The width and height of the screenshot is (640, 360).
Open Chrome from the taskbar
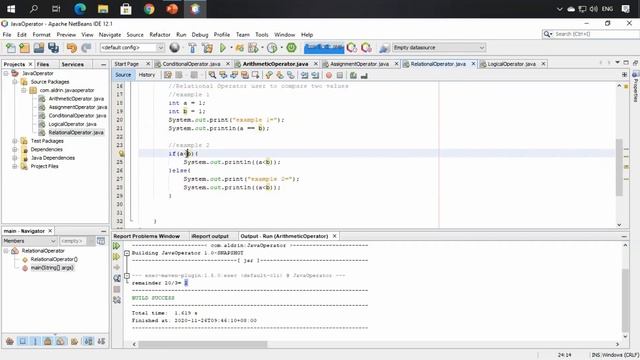point(149,9)
